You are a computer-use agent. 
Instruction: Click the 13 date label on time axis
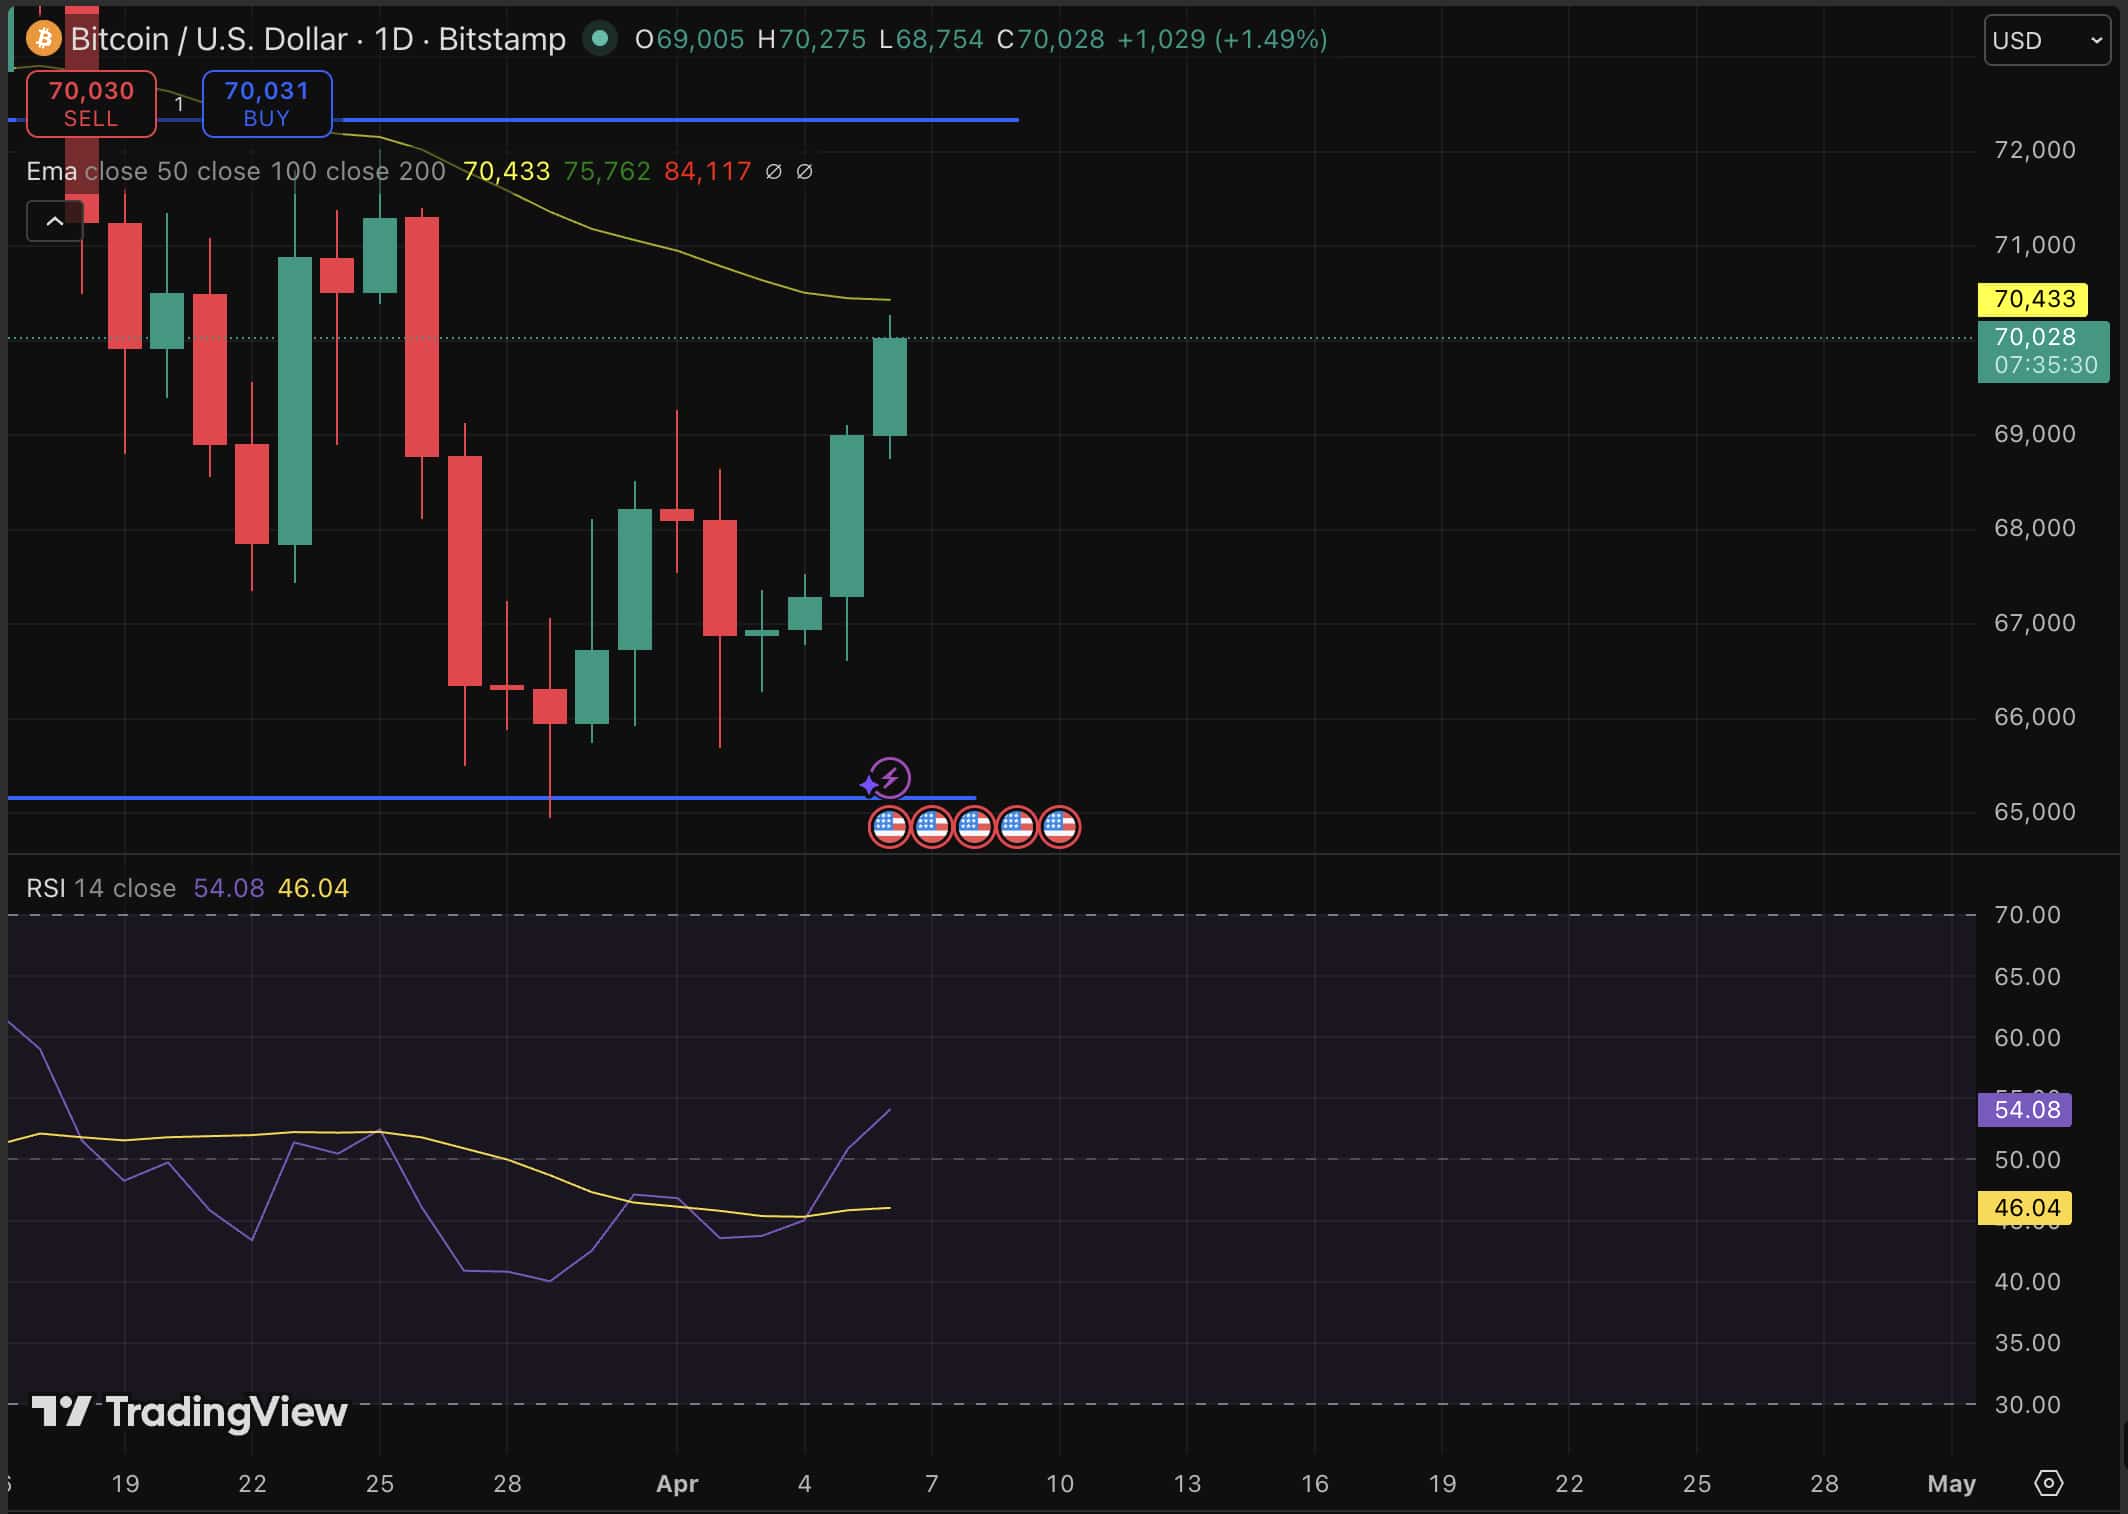pos(1187,1484)
